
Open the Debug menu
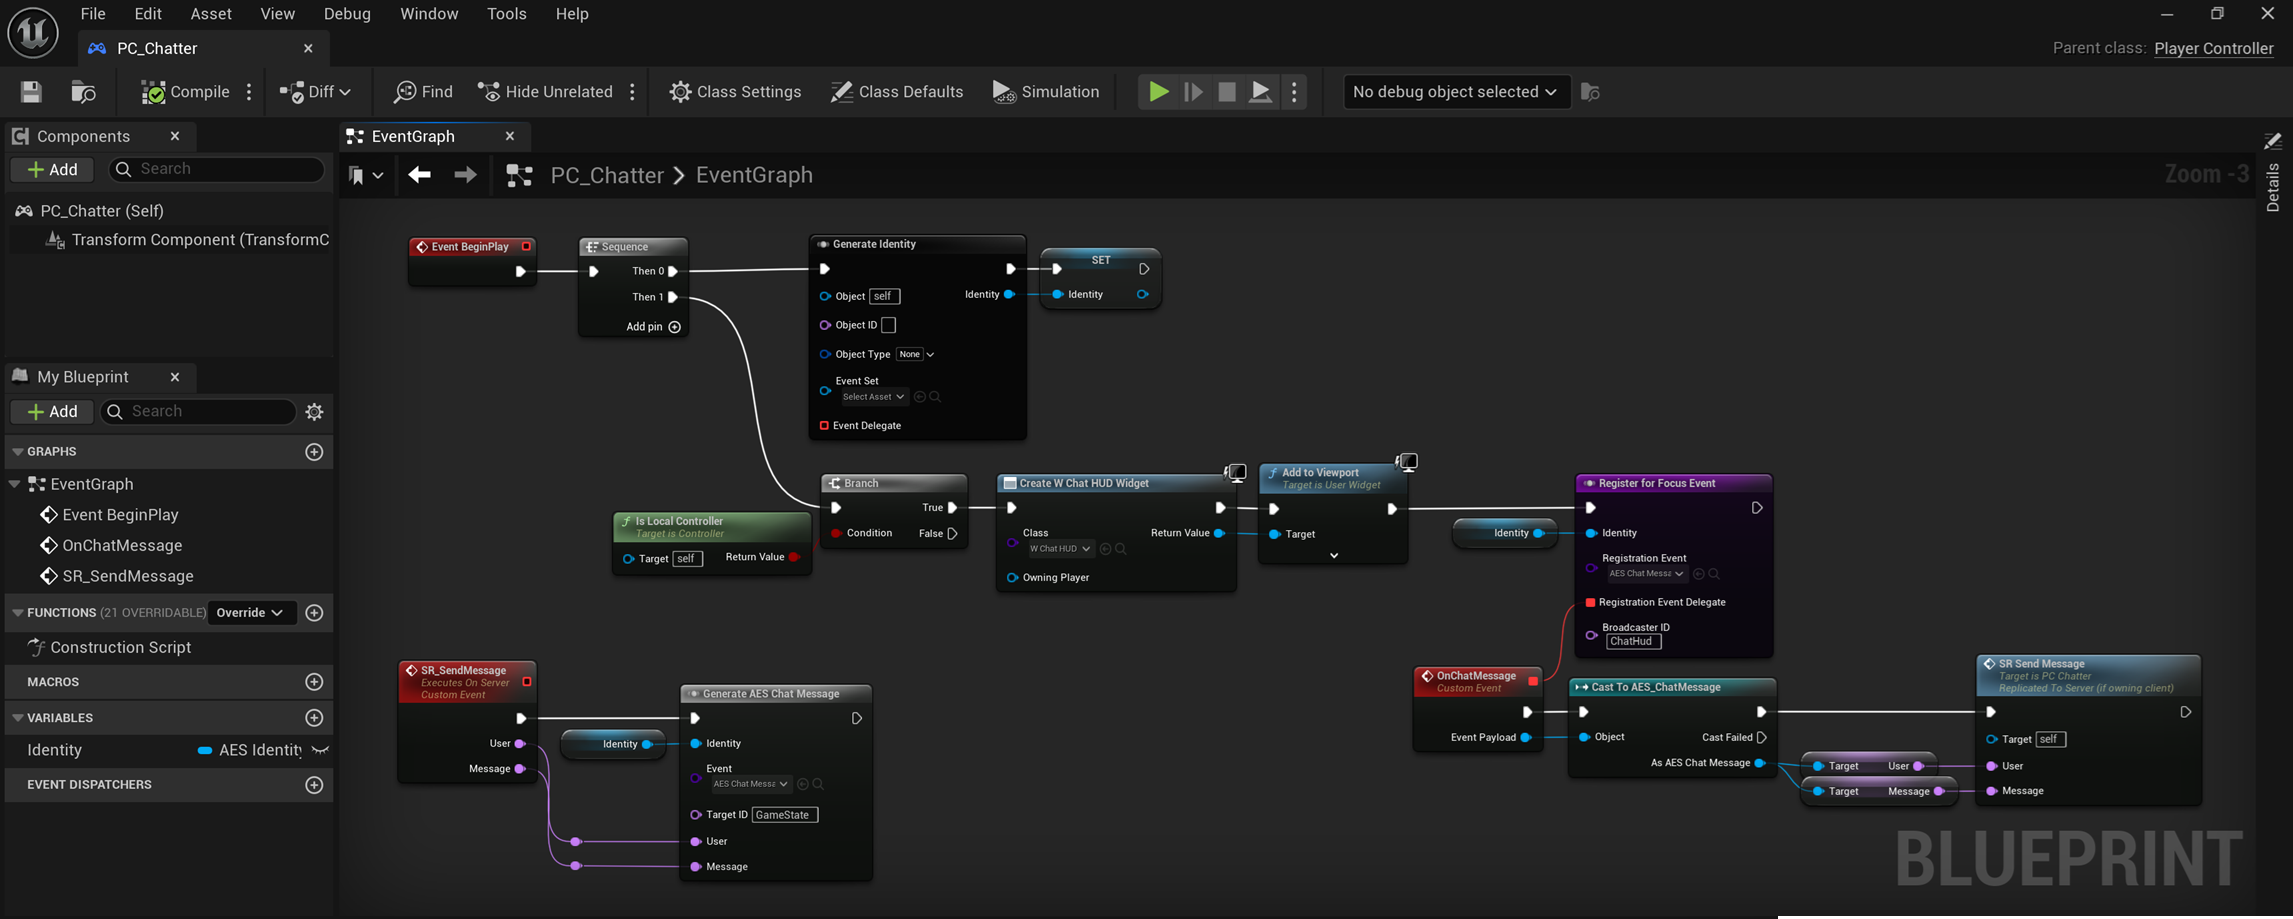click(346, 13)
